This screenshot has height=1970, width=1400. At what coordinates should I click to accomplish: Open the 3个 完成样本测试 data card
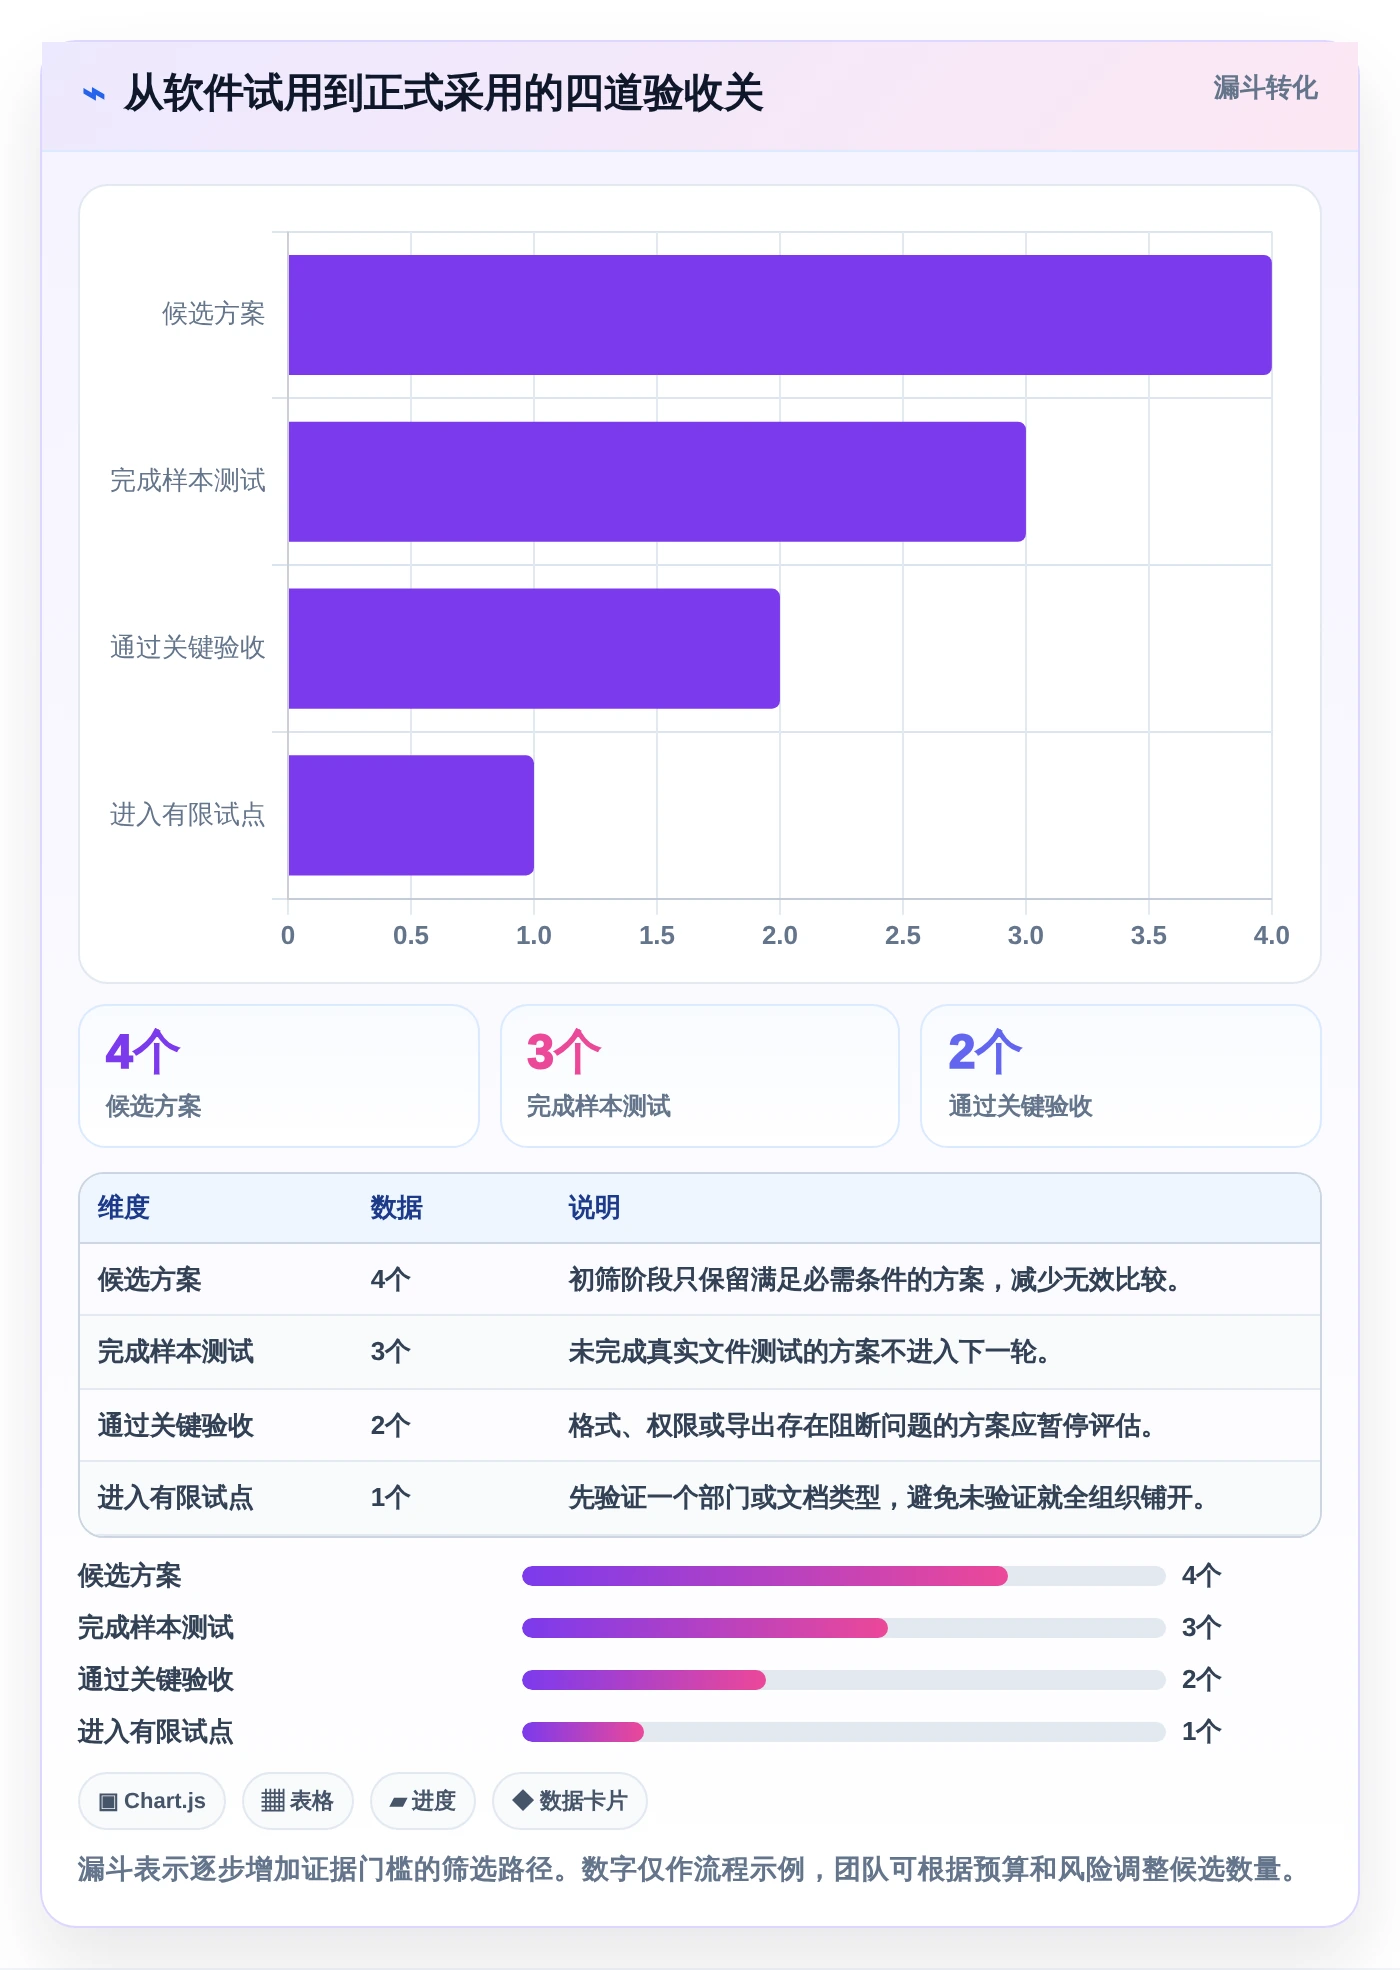(x=700, y=1076)
